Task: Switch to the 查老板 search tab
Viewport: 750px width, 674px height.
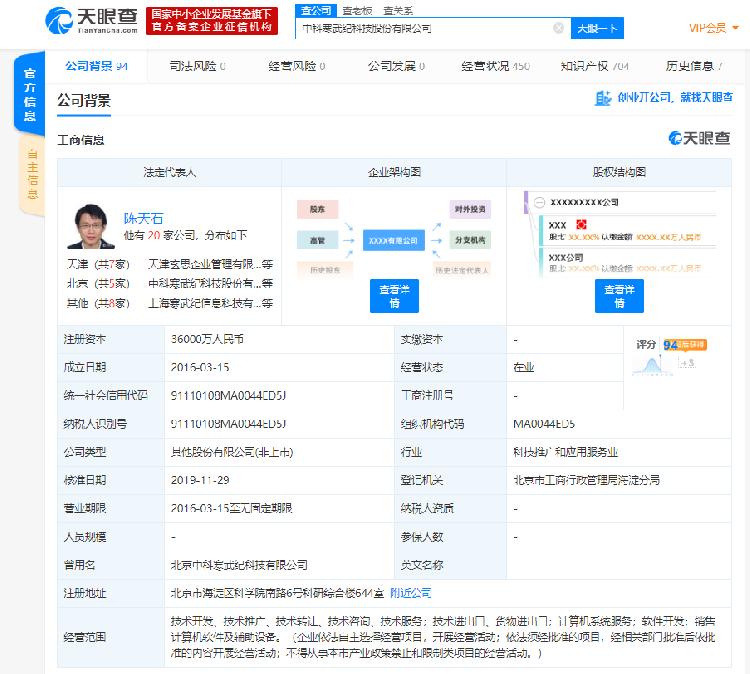Action: click(357, 11)
